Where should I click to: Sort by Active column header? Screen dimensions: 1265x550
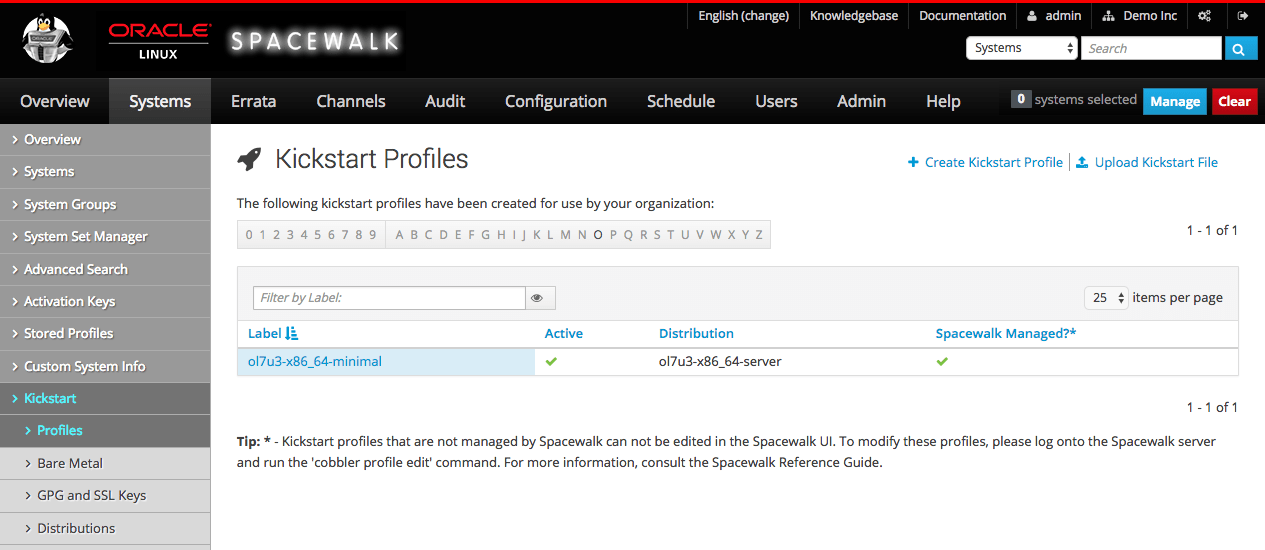point(564,333)
